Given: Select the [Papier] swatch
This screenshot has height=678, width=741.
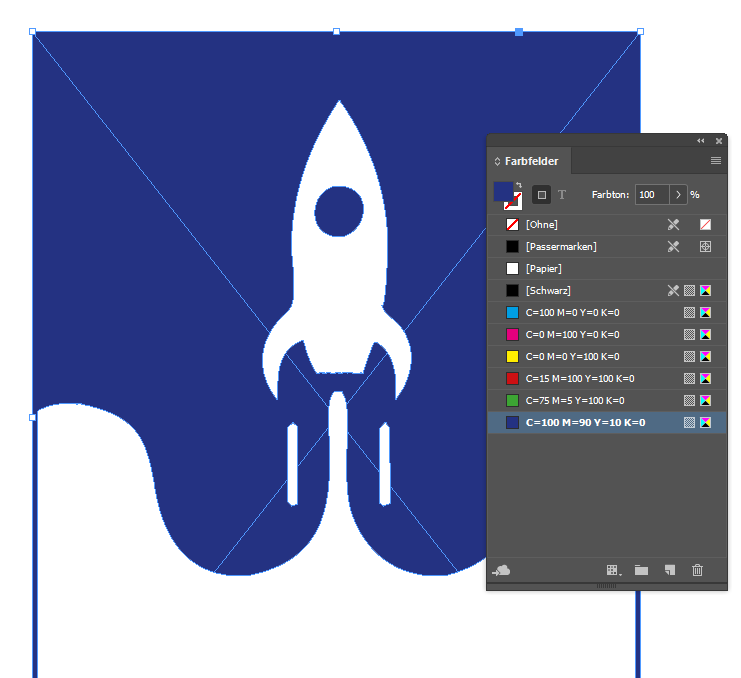Looking at the screenshot, I should (x=545, y=269).
